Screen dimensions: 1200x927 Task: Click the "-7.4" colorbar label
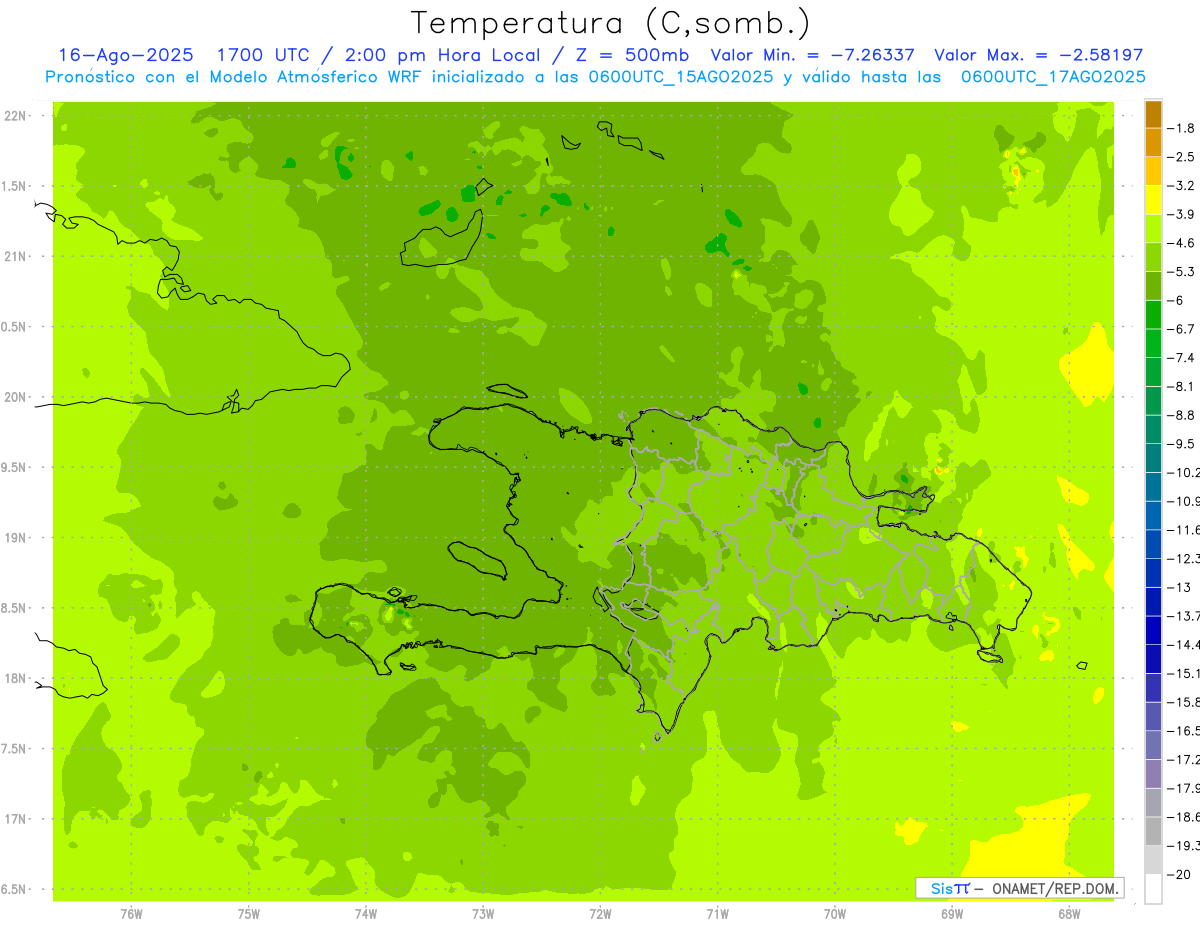pos(1182,358)
